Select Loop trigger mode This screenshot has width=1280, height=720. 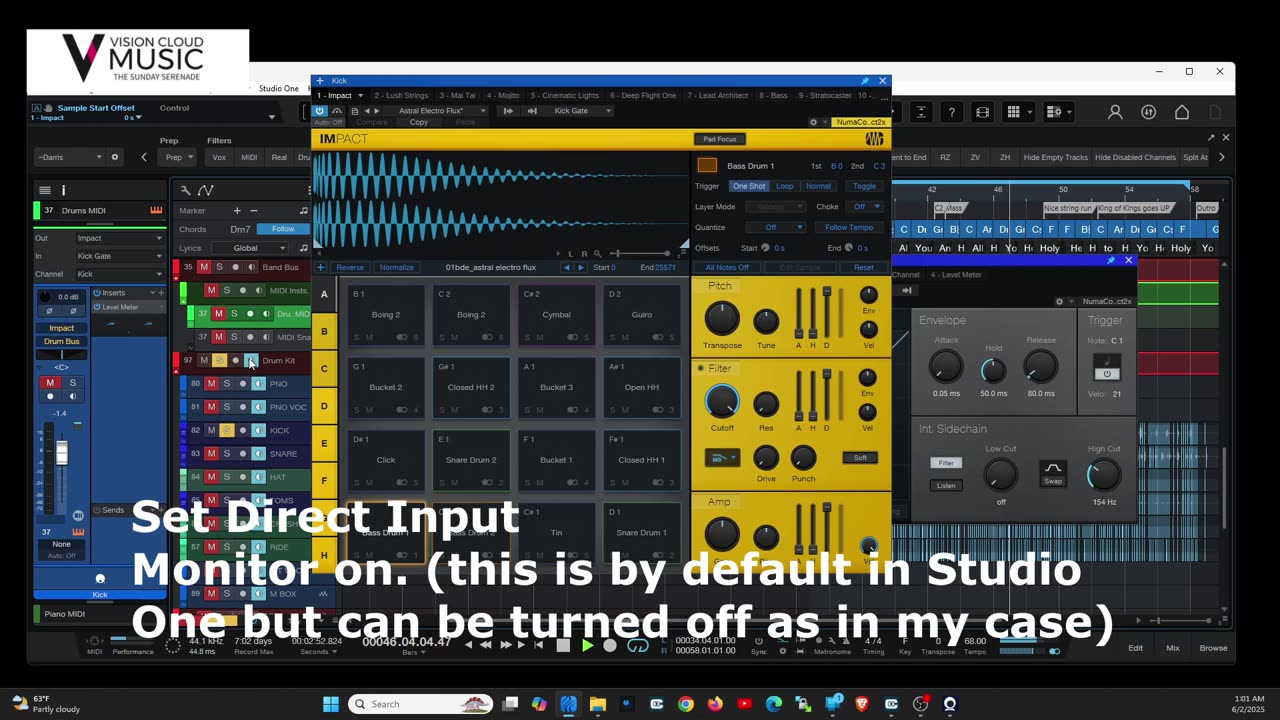(785, 186)
